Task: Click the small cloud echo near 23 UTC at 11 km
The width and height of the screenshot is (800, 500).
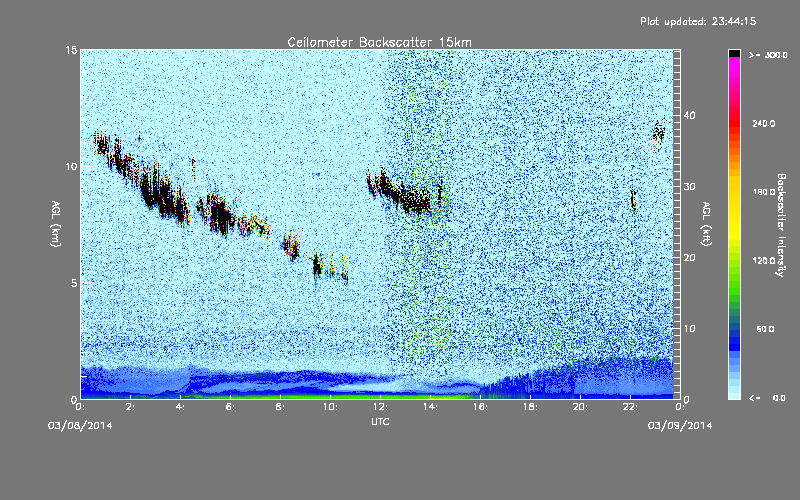Action: pyautogui.click(x=659, y=135)
